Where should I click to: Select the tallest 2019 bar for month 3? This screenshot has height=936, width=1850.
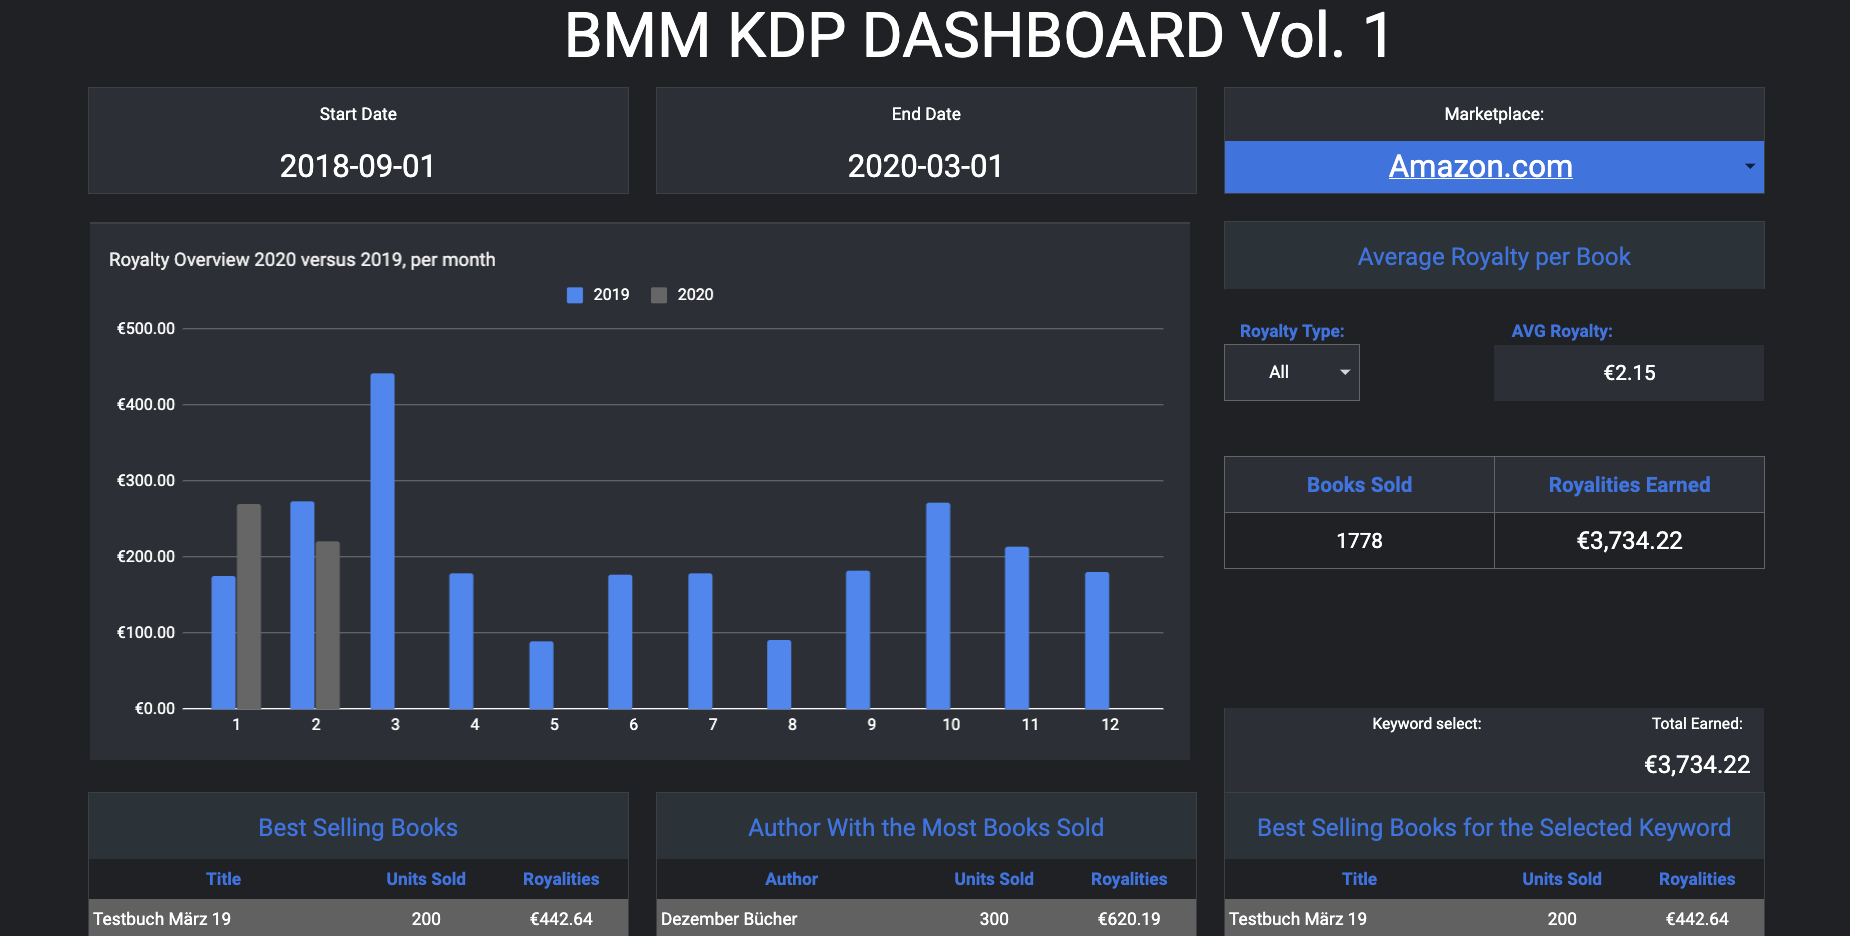coord(382,540)
